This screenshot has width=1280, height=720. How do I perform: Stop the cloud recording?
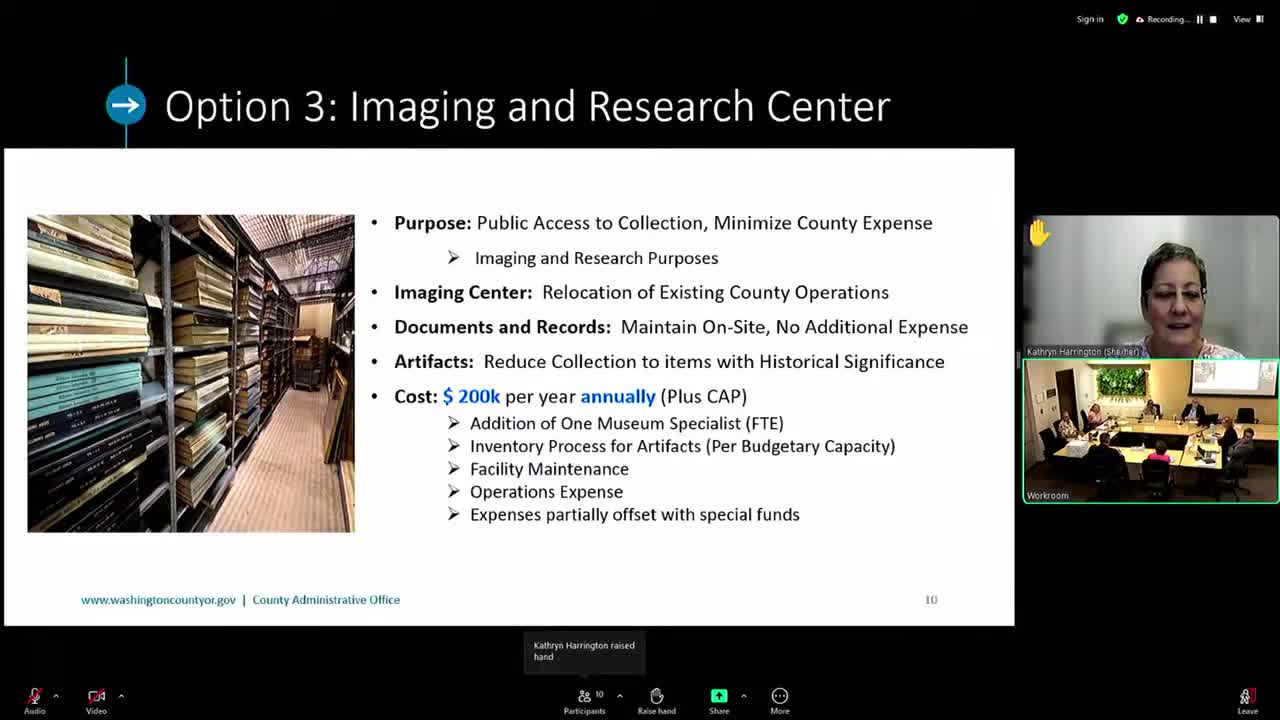click(1213, 19)
